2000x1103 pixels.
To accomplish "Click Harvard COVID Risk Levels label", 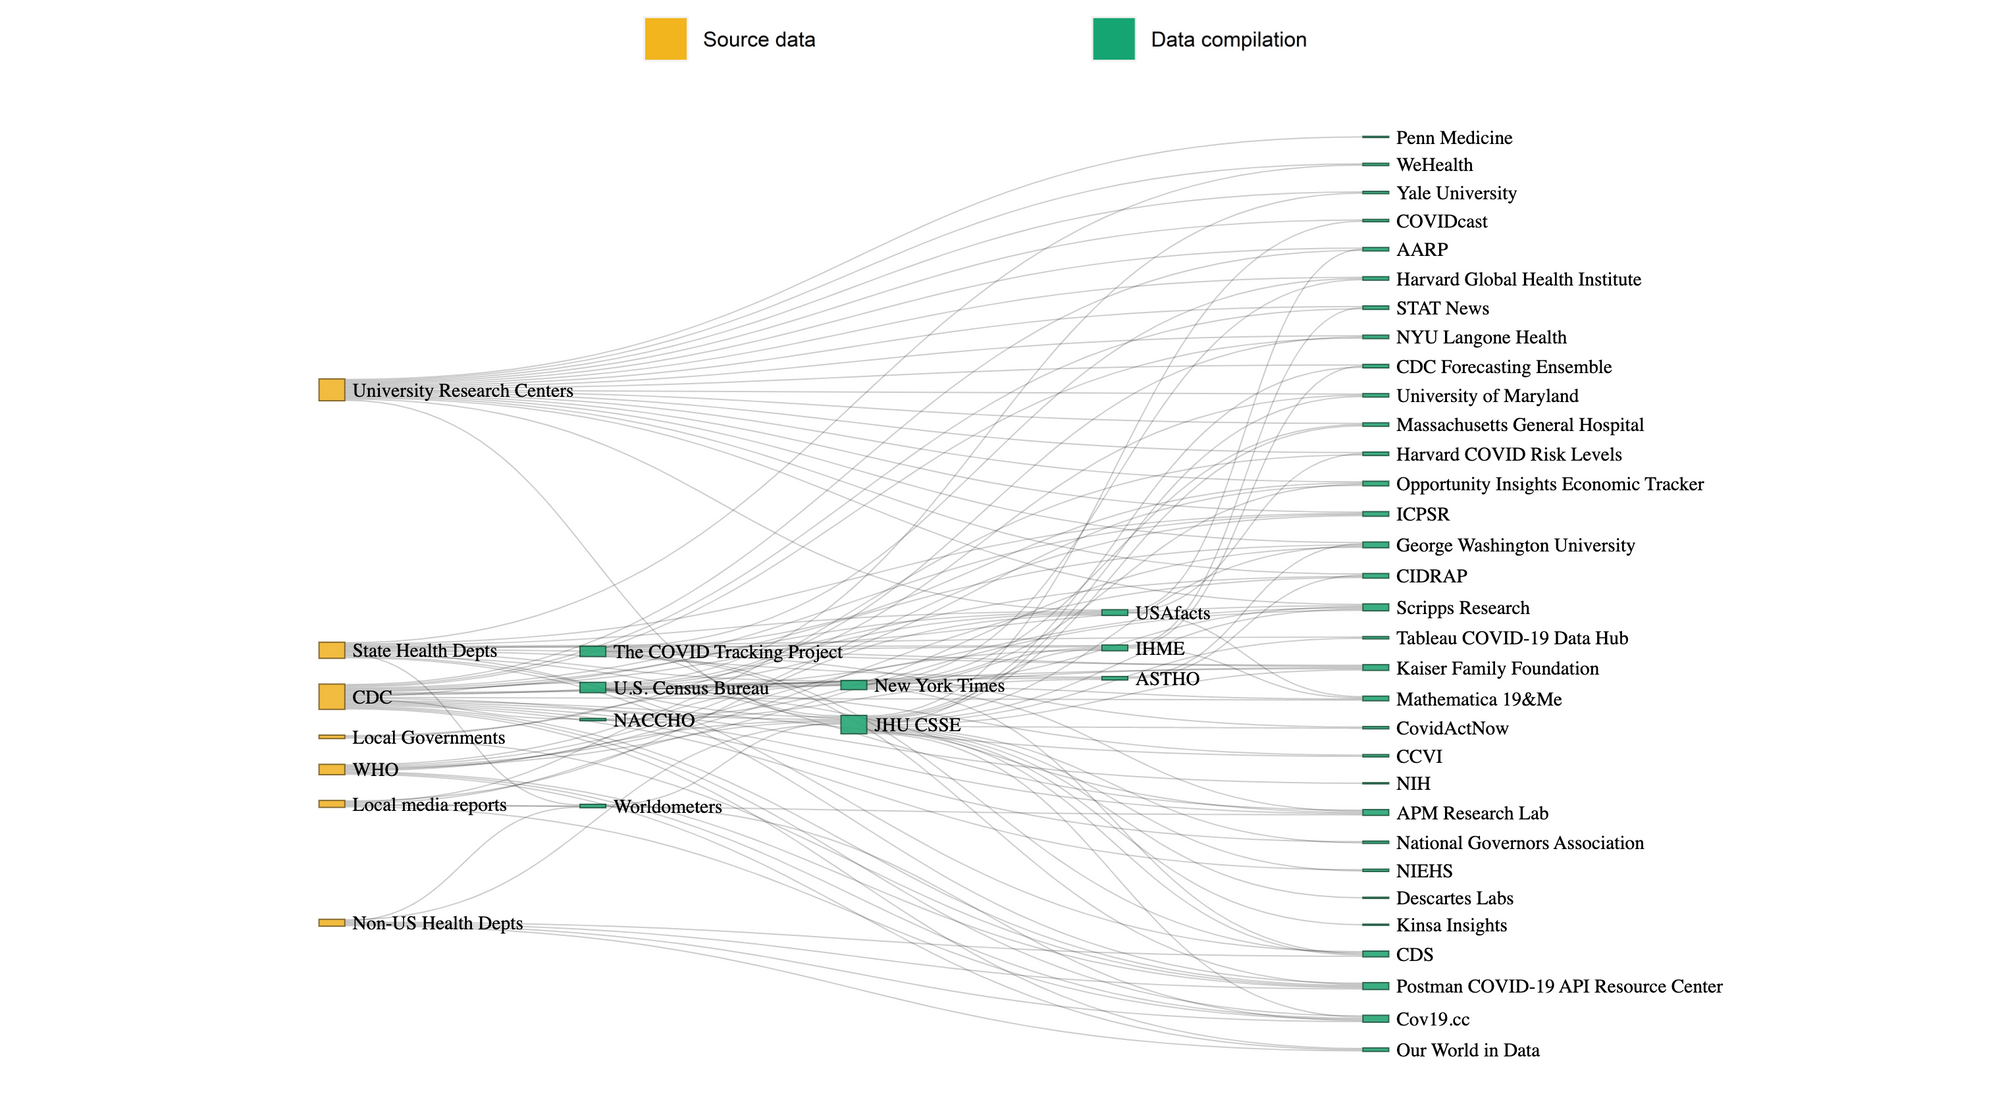I will click(x=1509, y=454).
